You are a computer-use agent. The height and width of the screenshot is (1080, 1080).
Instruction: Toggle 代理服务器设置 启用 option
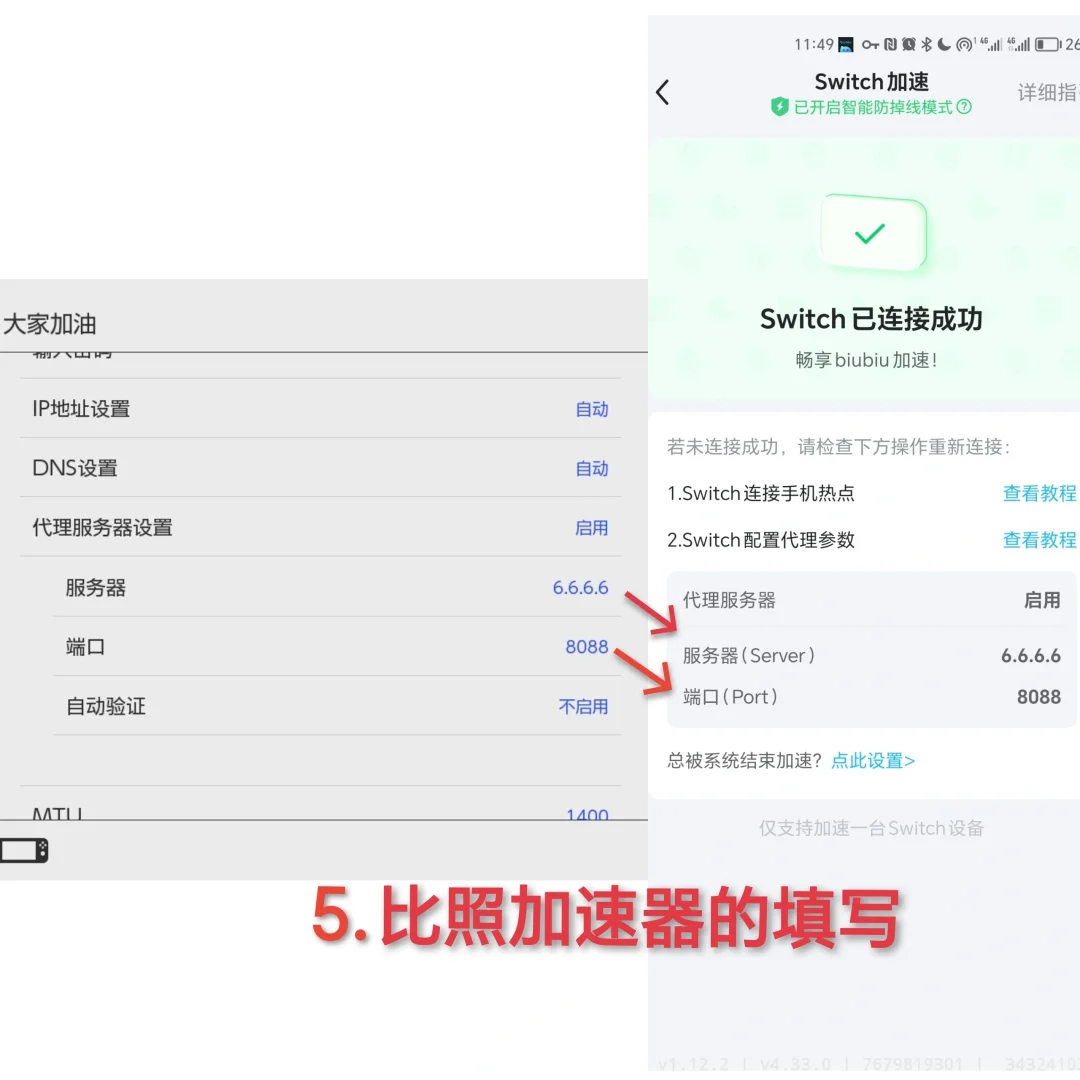pos(592,528)
